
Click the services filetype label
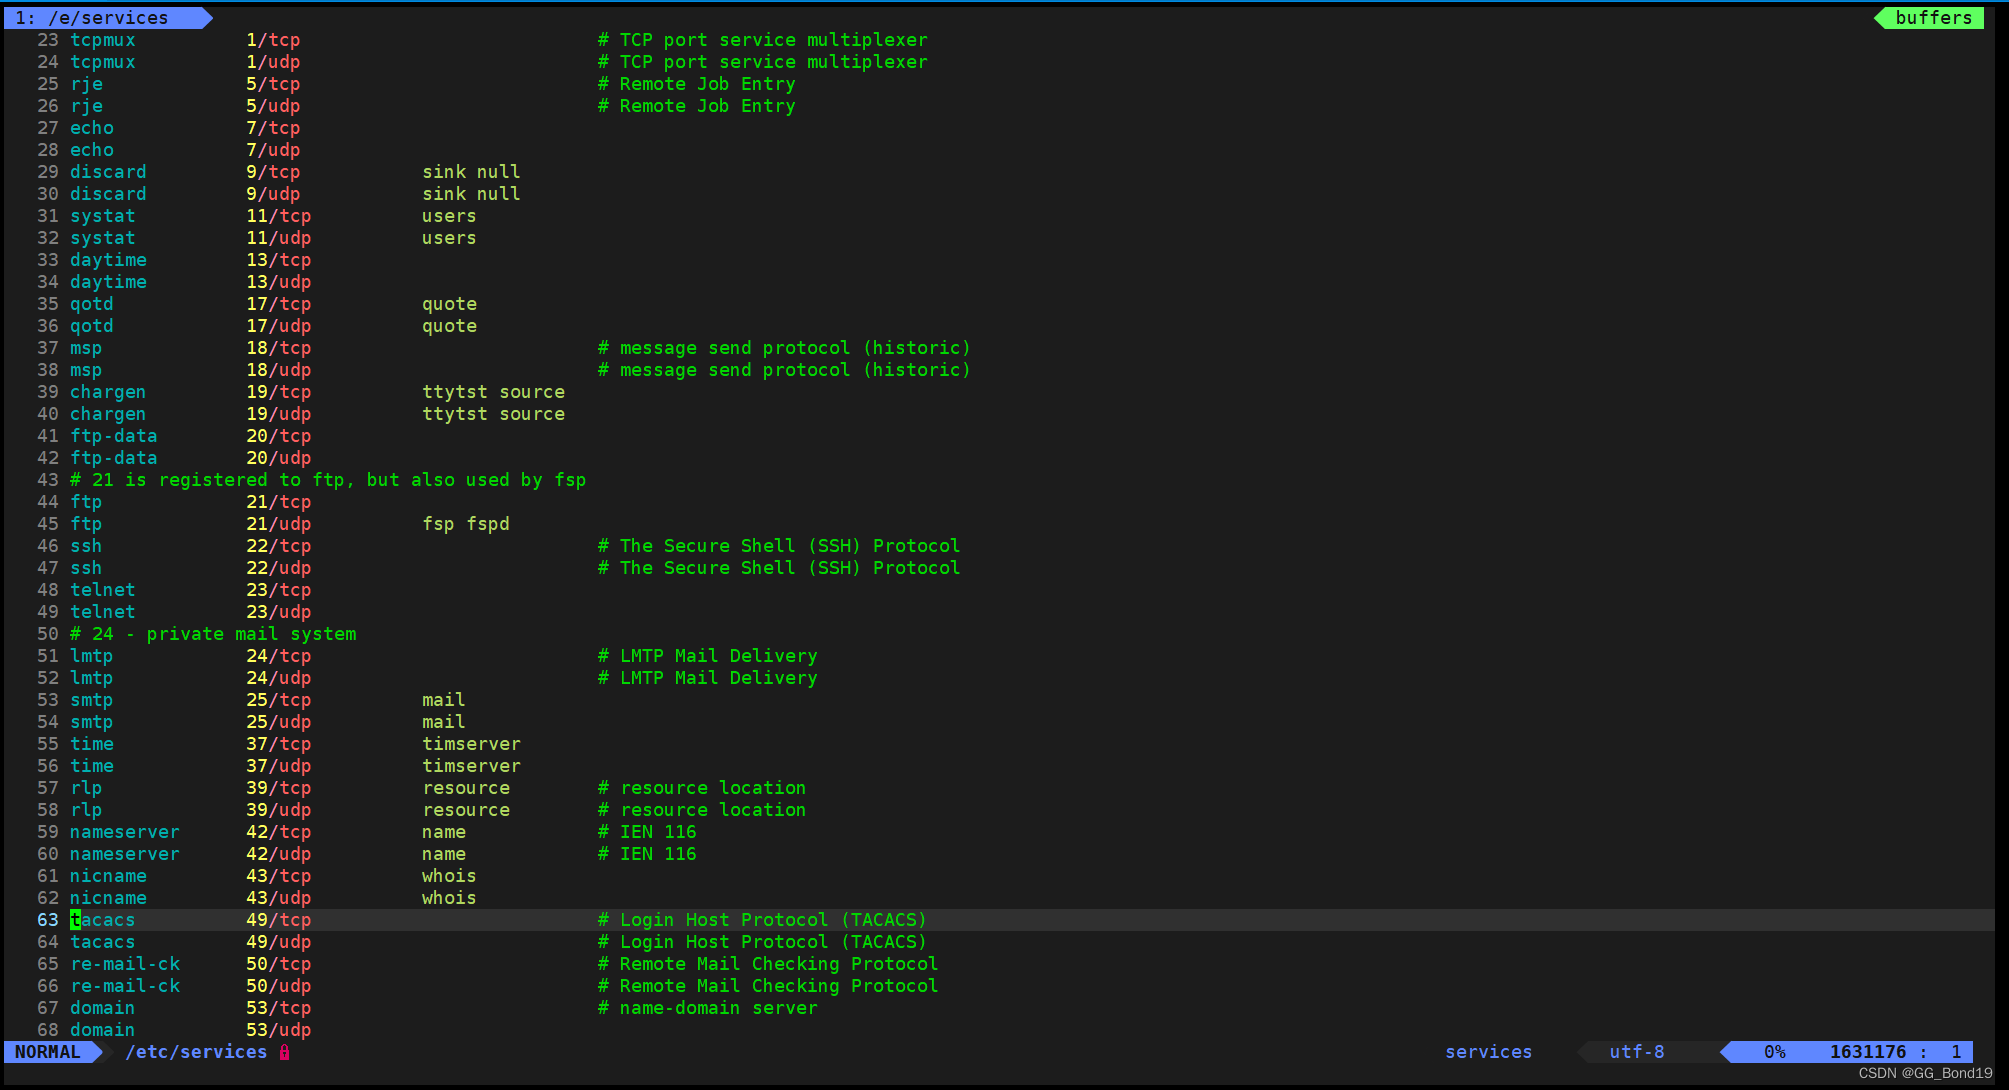click(1488, 1052)
